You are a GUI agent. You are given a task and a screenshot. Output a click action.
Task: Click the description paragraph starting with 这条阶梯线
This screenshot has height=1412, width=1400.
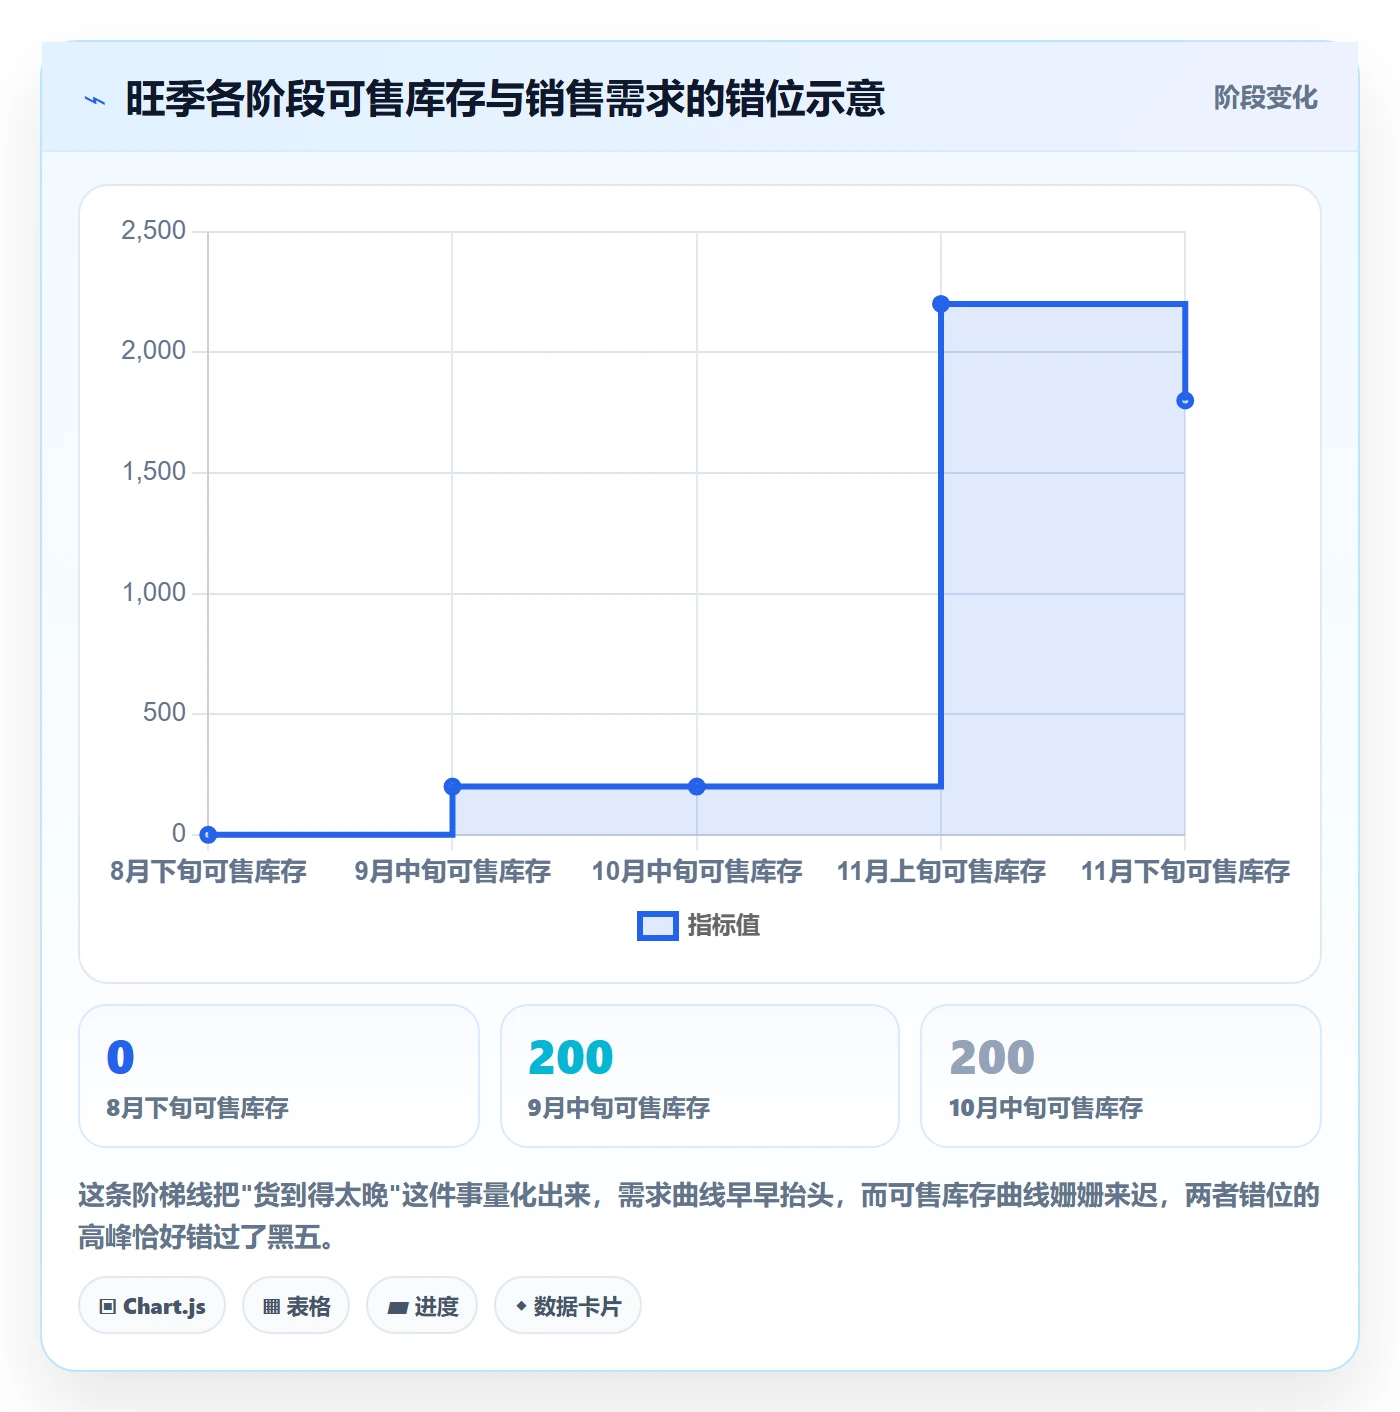click(x=699, y=1216)
